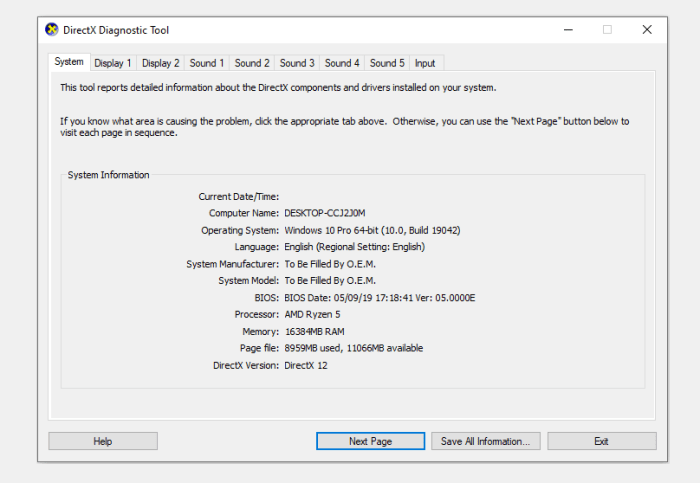
Task: Click the English regional setting language value
Action: [354, 247]
